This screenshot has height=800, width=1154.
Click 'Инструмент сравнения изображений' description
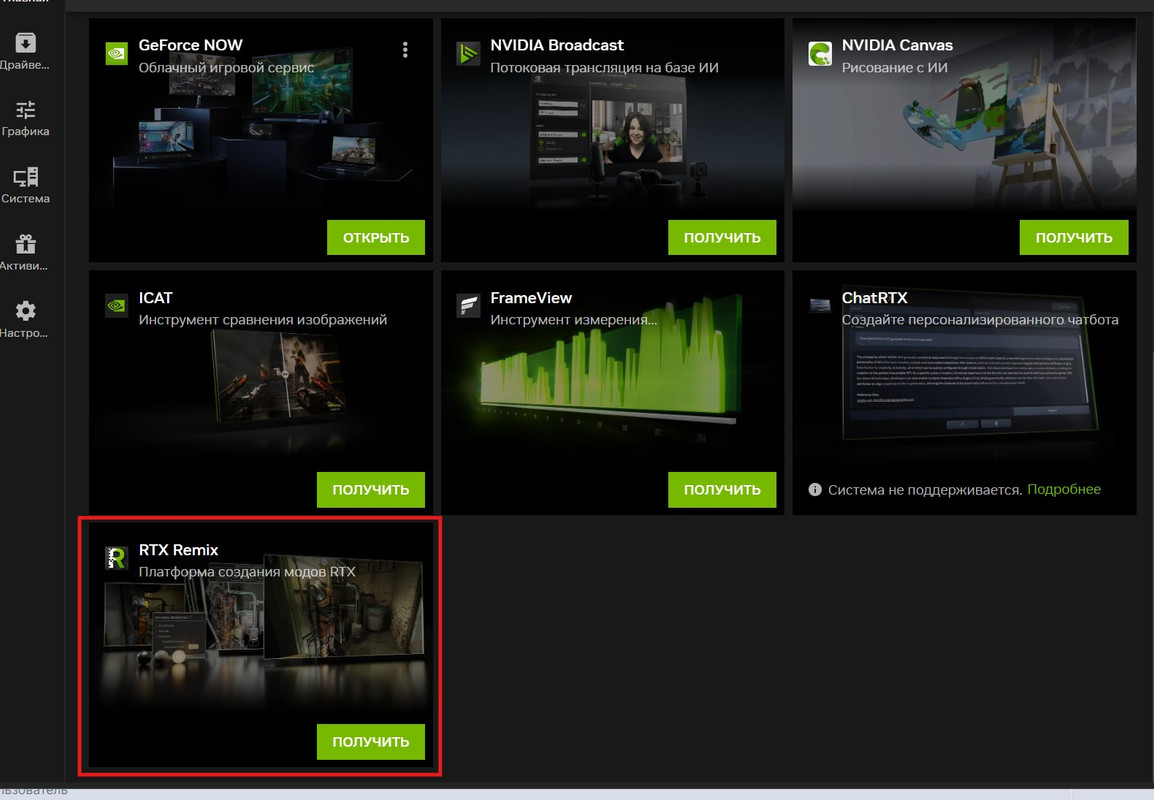263,320
